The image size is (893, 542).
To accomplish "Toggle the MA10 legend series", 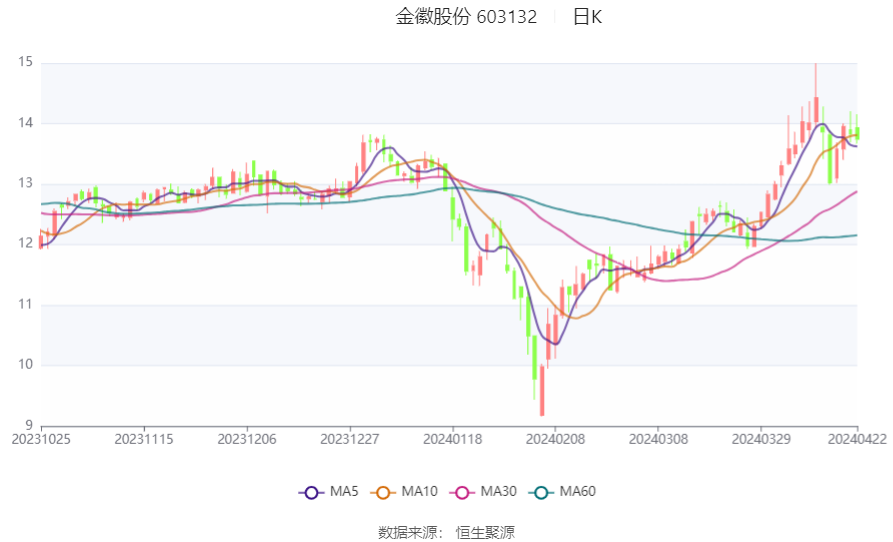I will pos(404,492).
